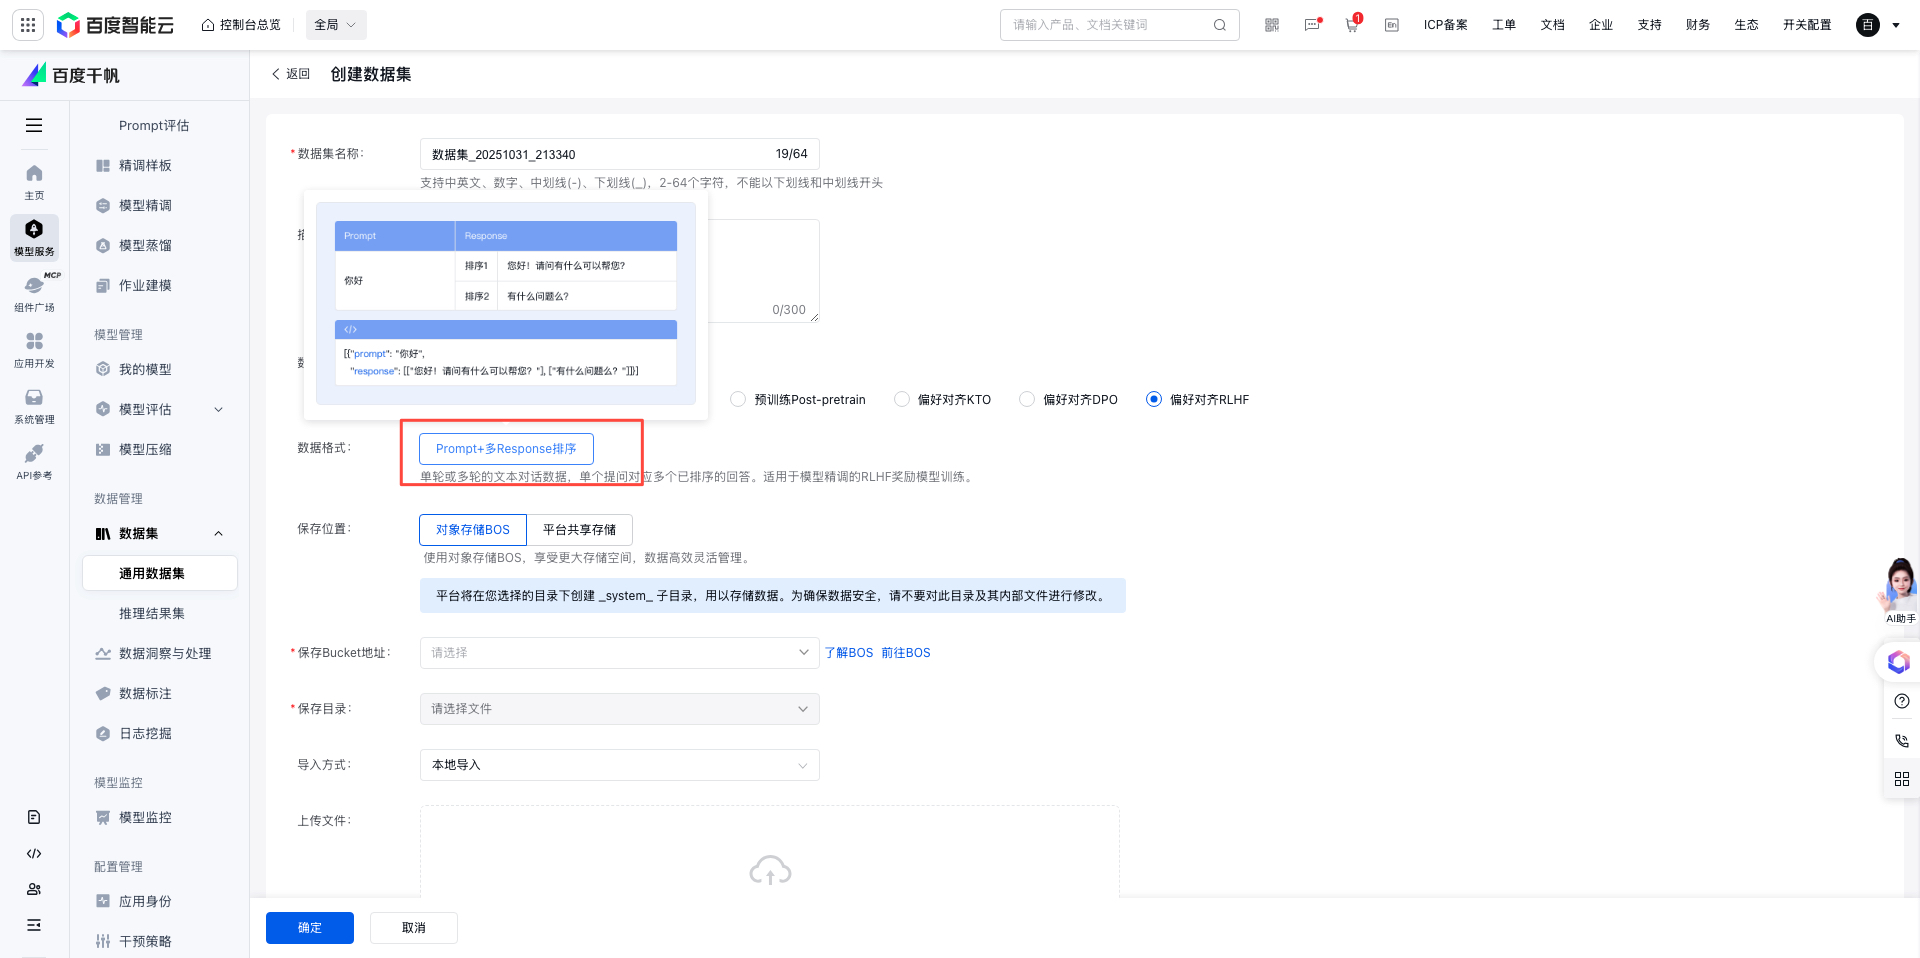Click the QR code icon in header
The height and width of the screenshot is (958, 1920).
[1272, 25]
